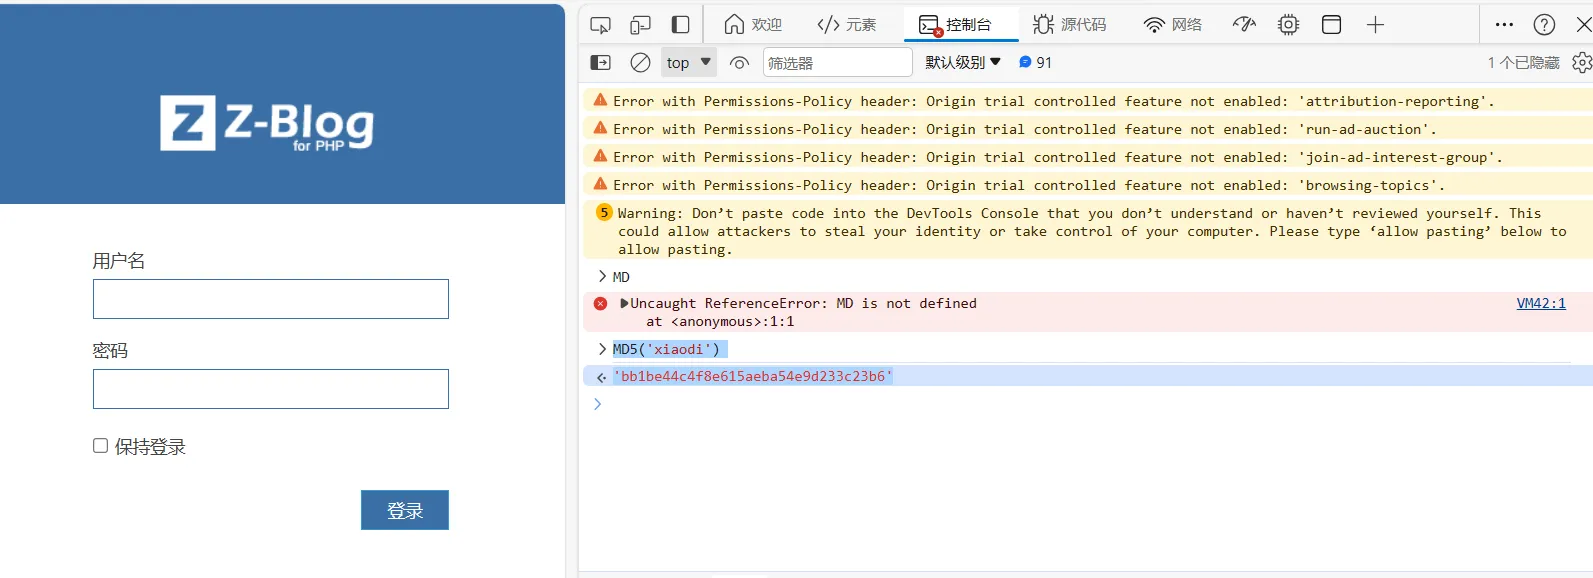Open the top context dropdown
Image resolution: width=1593 pixels, height=578 pixels.
tap(688, 63)
